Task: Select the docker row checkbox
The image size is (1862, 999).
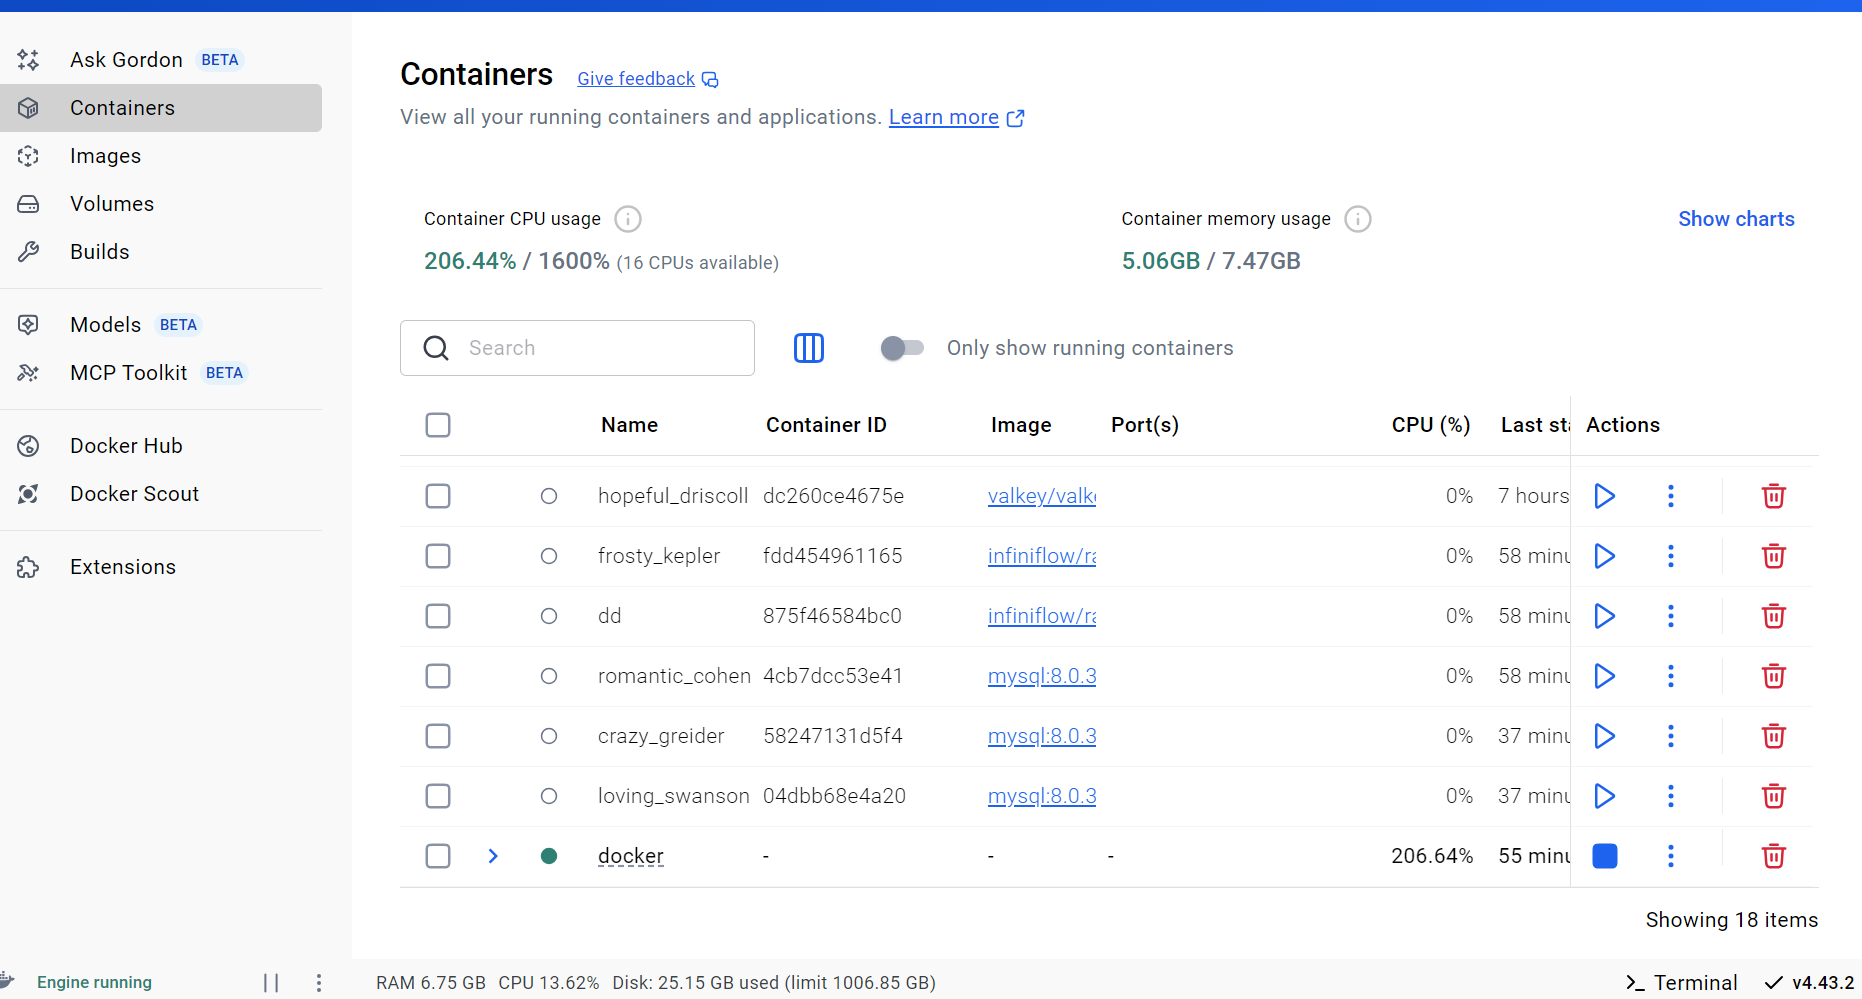Action: [438, 856]
